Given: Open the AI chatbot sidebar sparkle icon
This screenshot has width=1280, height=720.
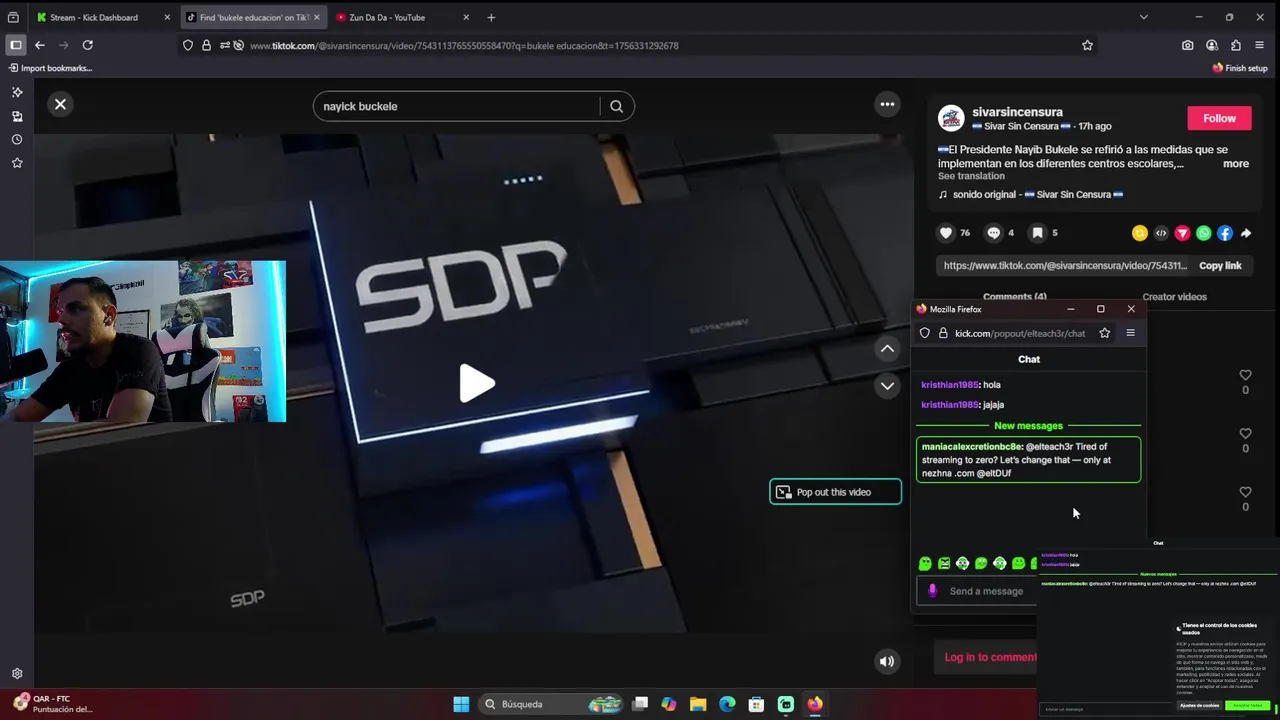Looking at the screenshot, I should pyautogui.click(x=17, y=92).
